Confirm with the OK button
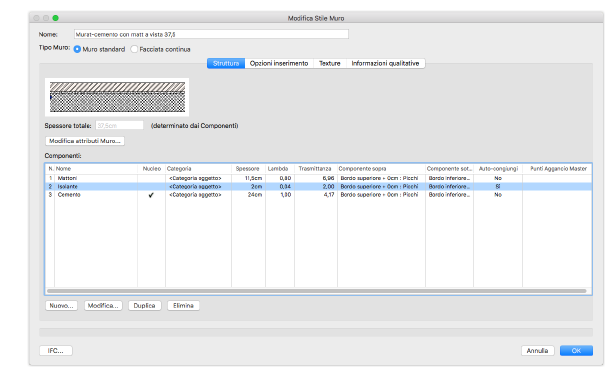The width and height of the screenshot is (615, 380). [x=576, y=351]
